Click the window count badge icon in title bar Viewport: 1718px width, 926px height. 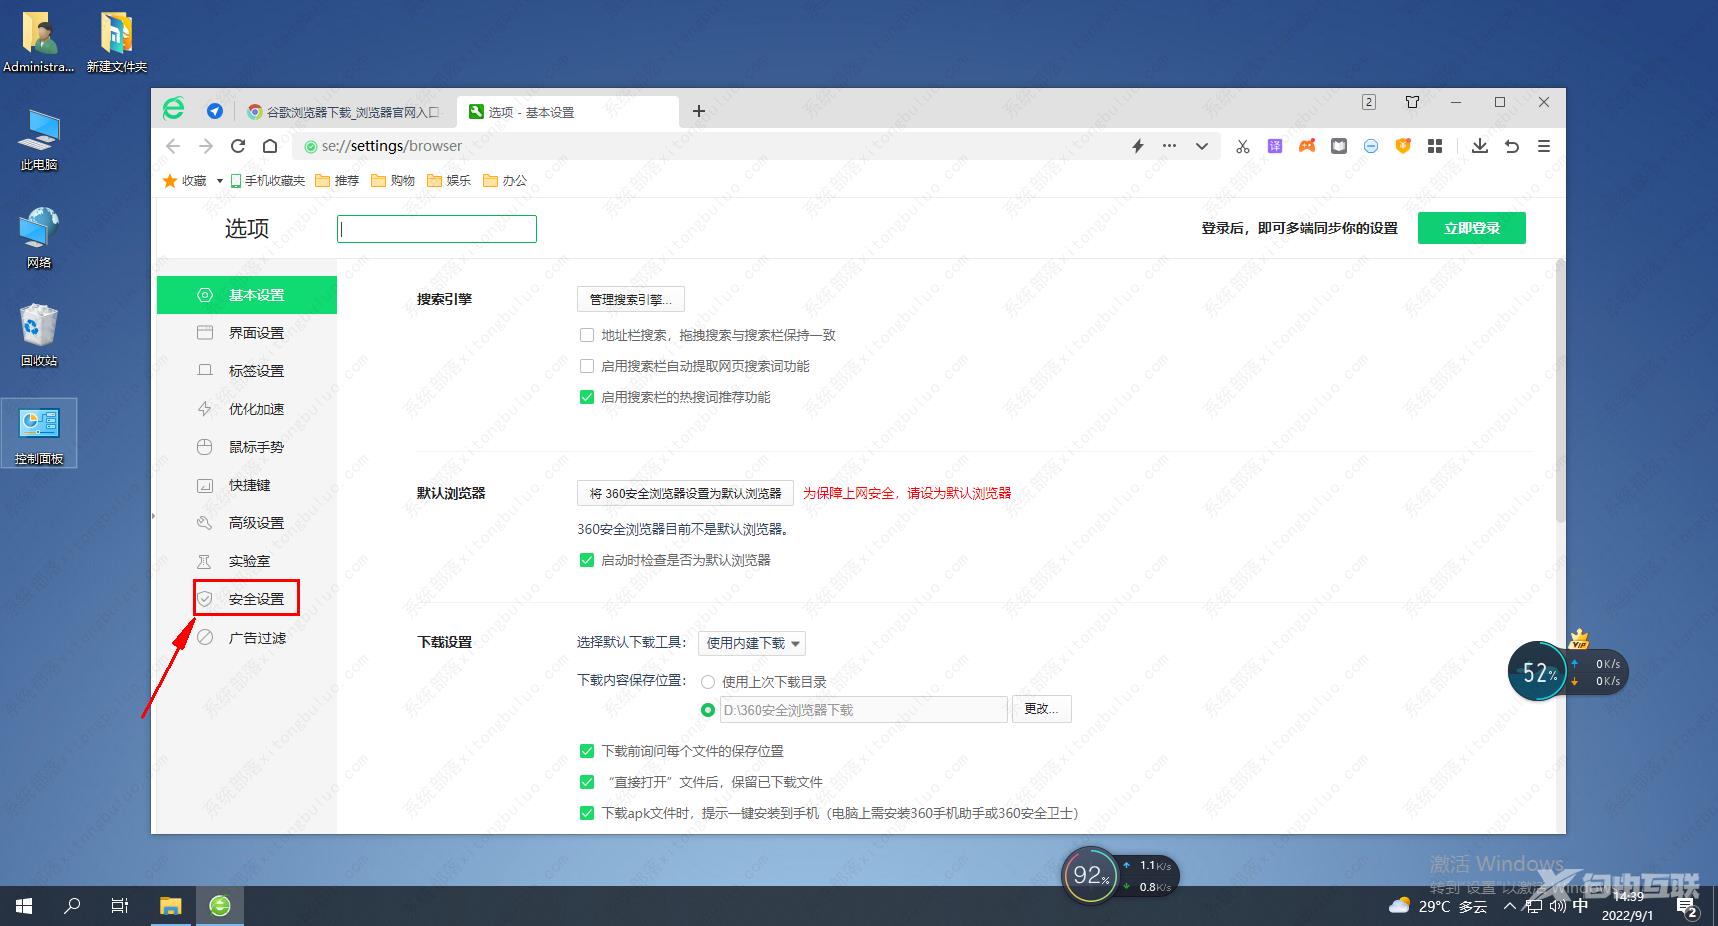click(x=1369, y=102)
